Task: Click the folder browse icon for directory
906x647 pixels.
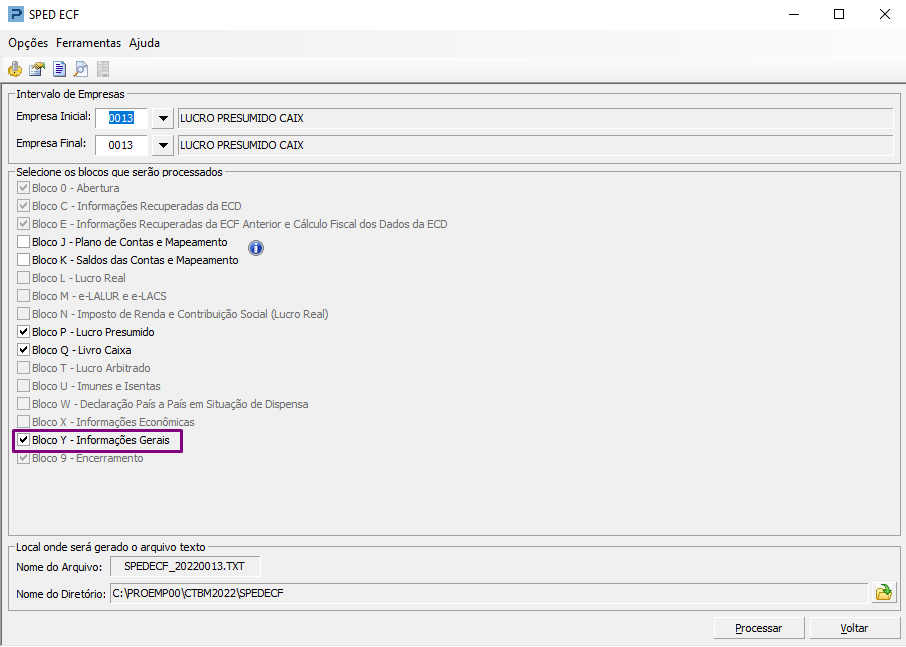Action: click(883, 593)
